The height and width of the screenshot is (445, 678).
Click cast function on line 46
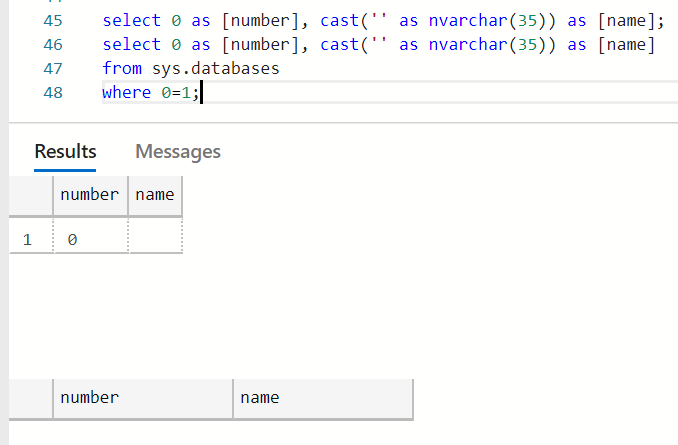point(339,45)
